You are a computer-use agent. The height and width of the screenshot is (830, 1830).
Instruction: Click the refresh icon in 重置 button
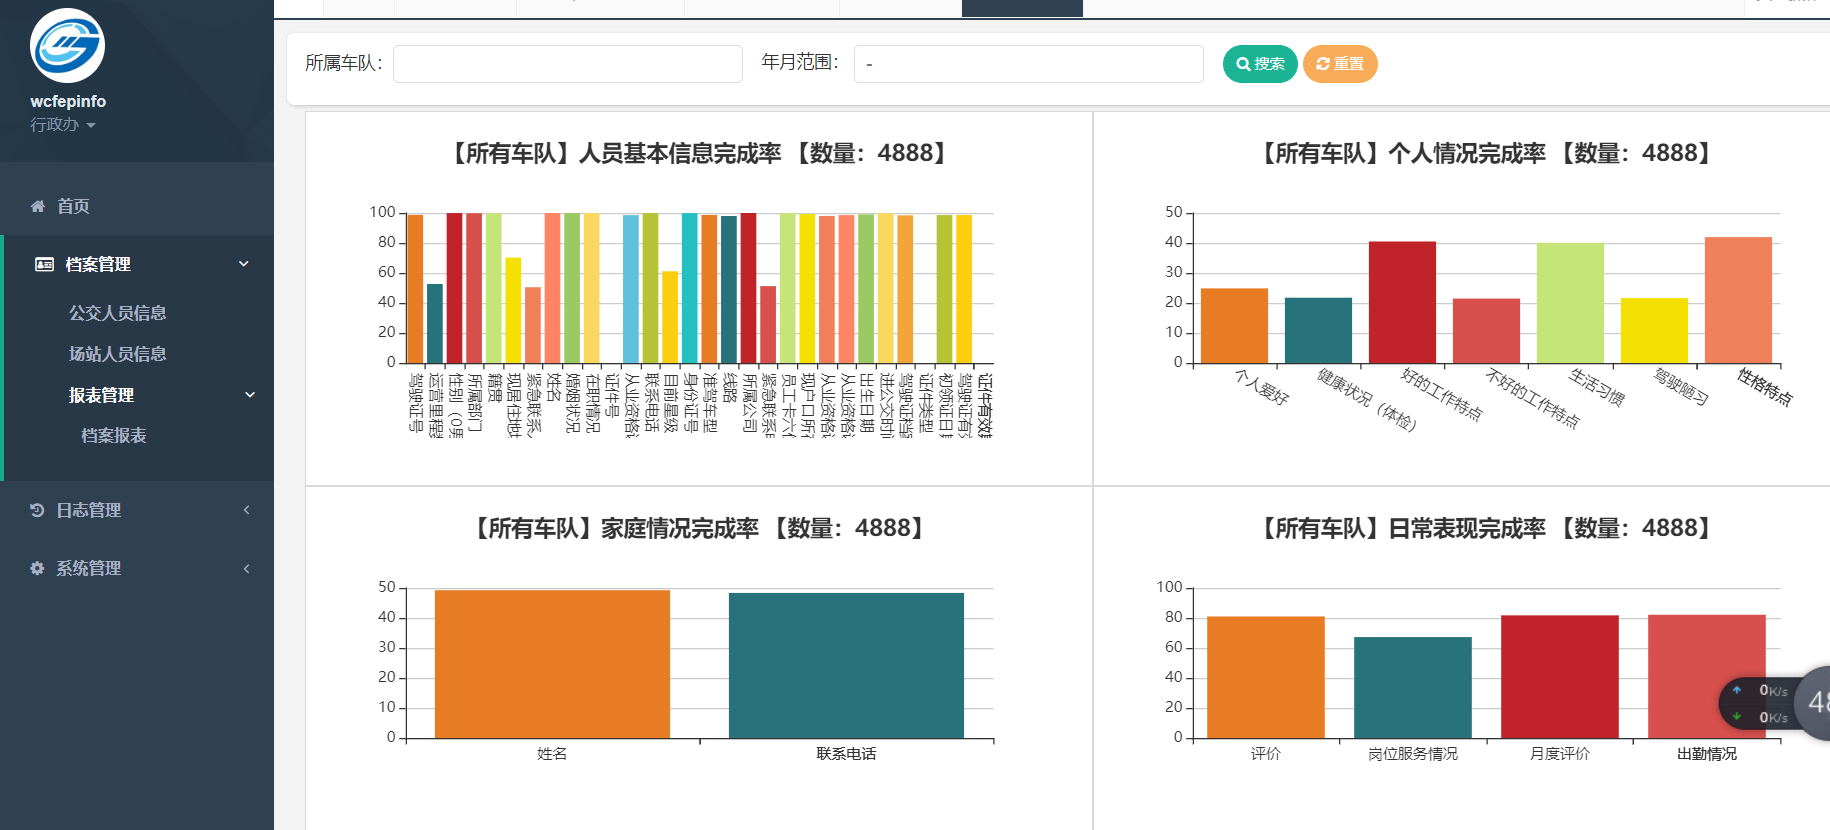[x=1323, y=64]
